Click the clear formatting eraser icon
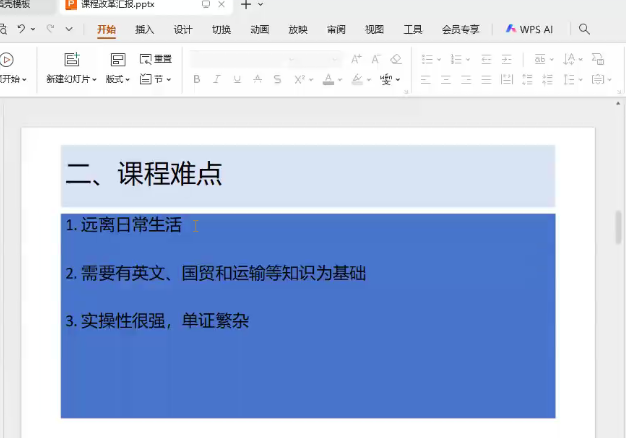626x438 pixels. tap(396, 60)
